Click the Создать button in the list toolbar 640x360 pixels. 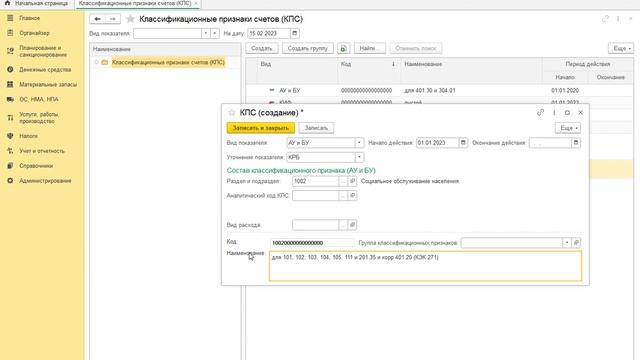262,48
